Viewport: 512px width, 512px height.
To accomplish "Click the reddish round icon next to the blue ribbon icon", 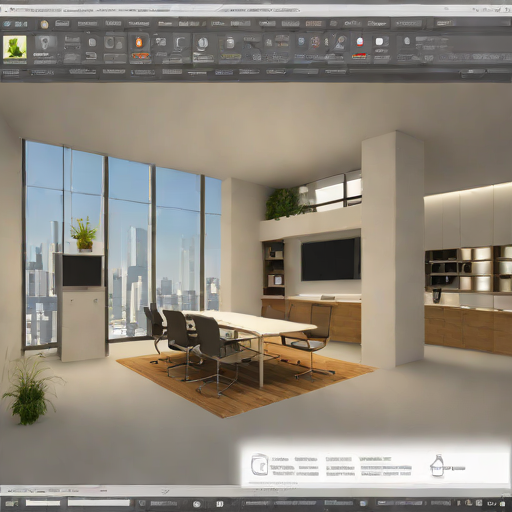I will point(315,42).
